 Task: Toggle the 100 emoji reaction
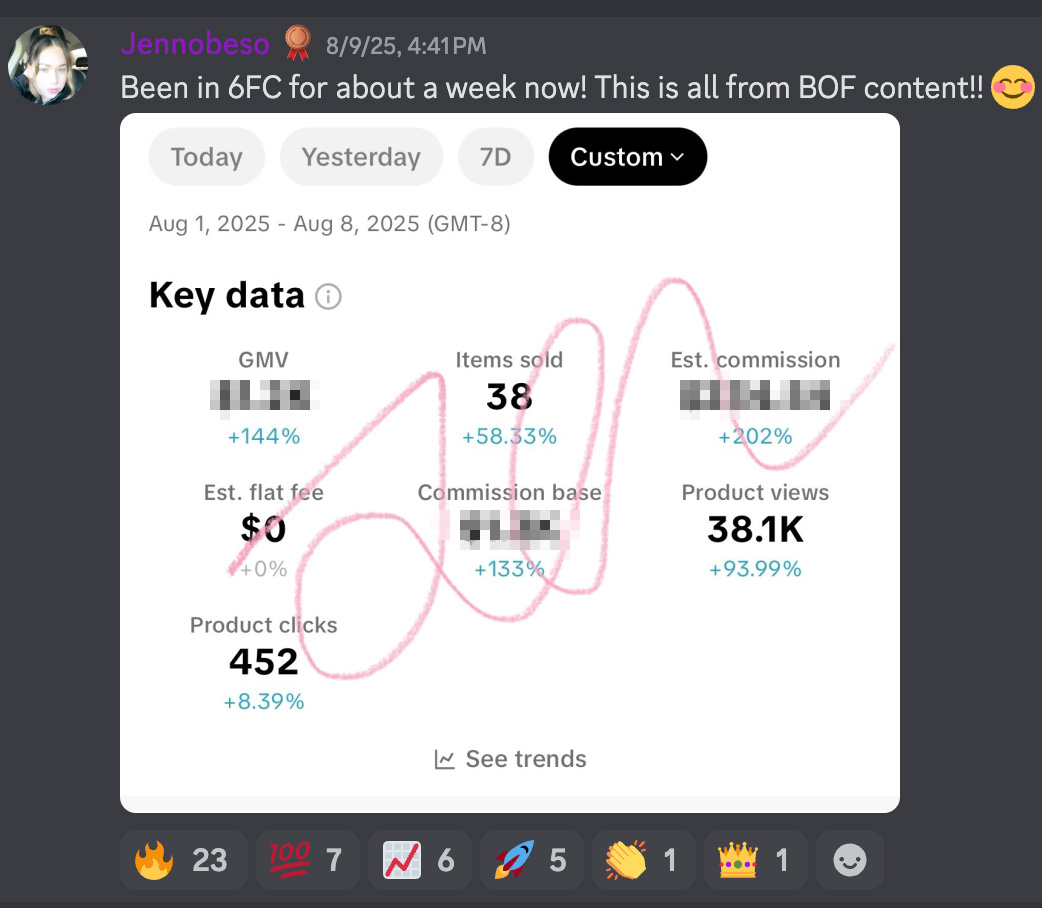[x=306, y=860]
